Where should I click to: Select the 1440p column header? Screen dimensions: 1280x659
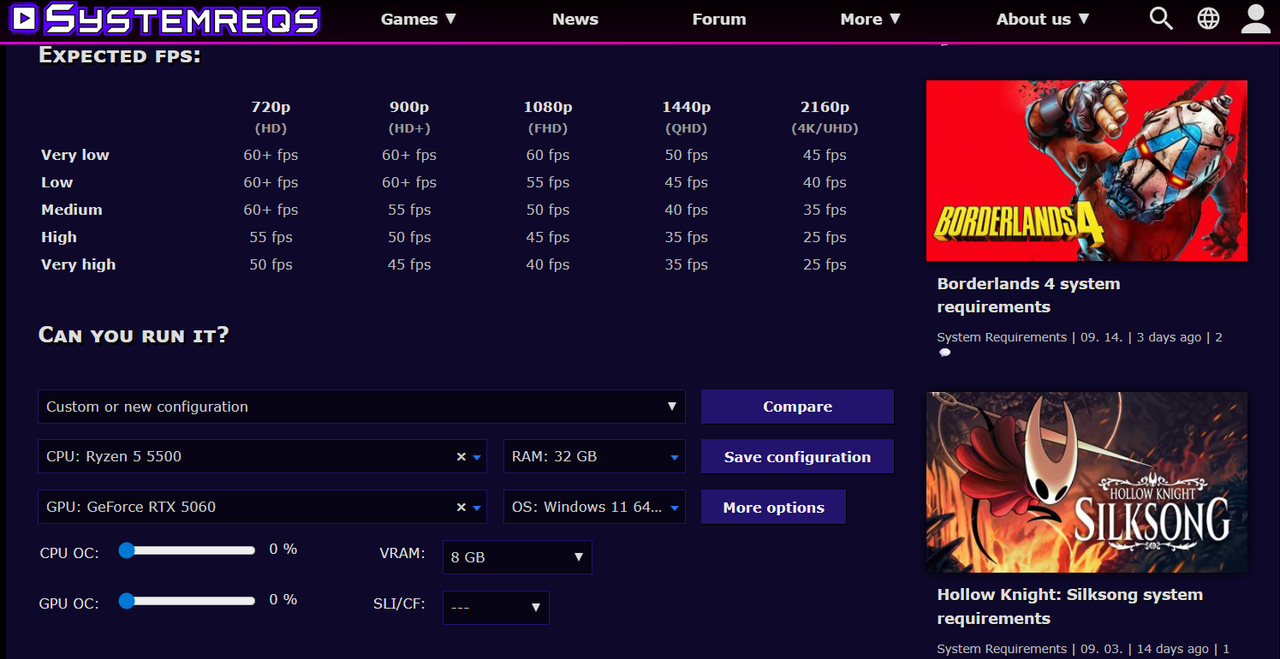686,107
